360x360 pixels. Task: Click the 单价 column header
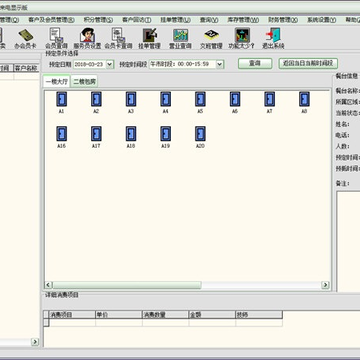[x=119, y=315]
